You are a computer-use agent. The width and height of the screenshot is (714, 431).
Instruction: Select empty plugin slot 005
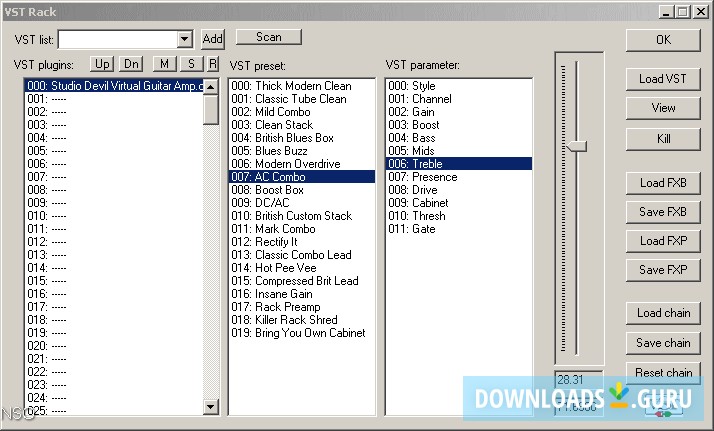[114, 151]
